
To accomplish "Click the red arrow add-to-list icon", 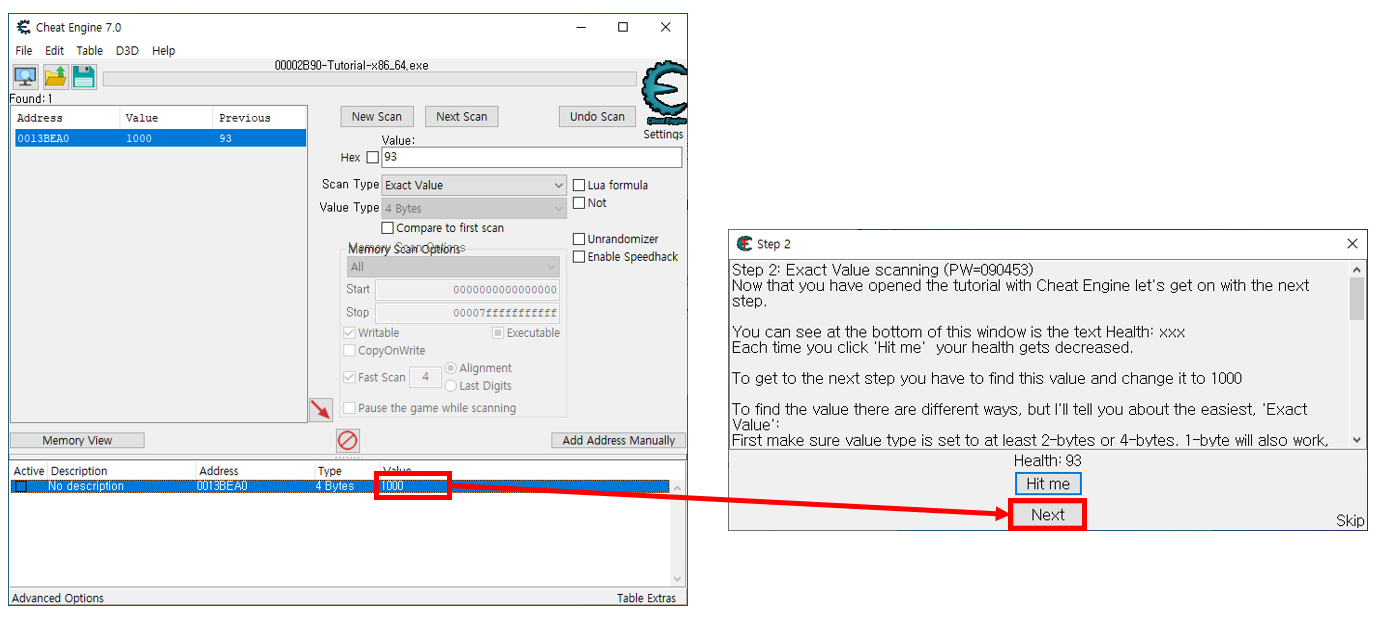I will [321, 409].
